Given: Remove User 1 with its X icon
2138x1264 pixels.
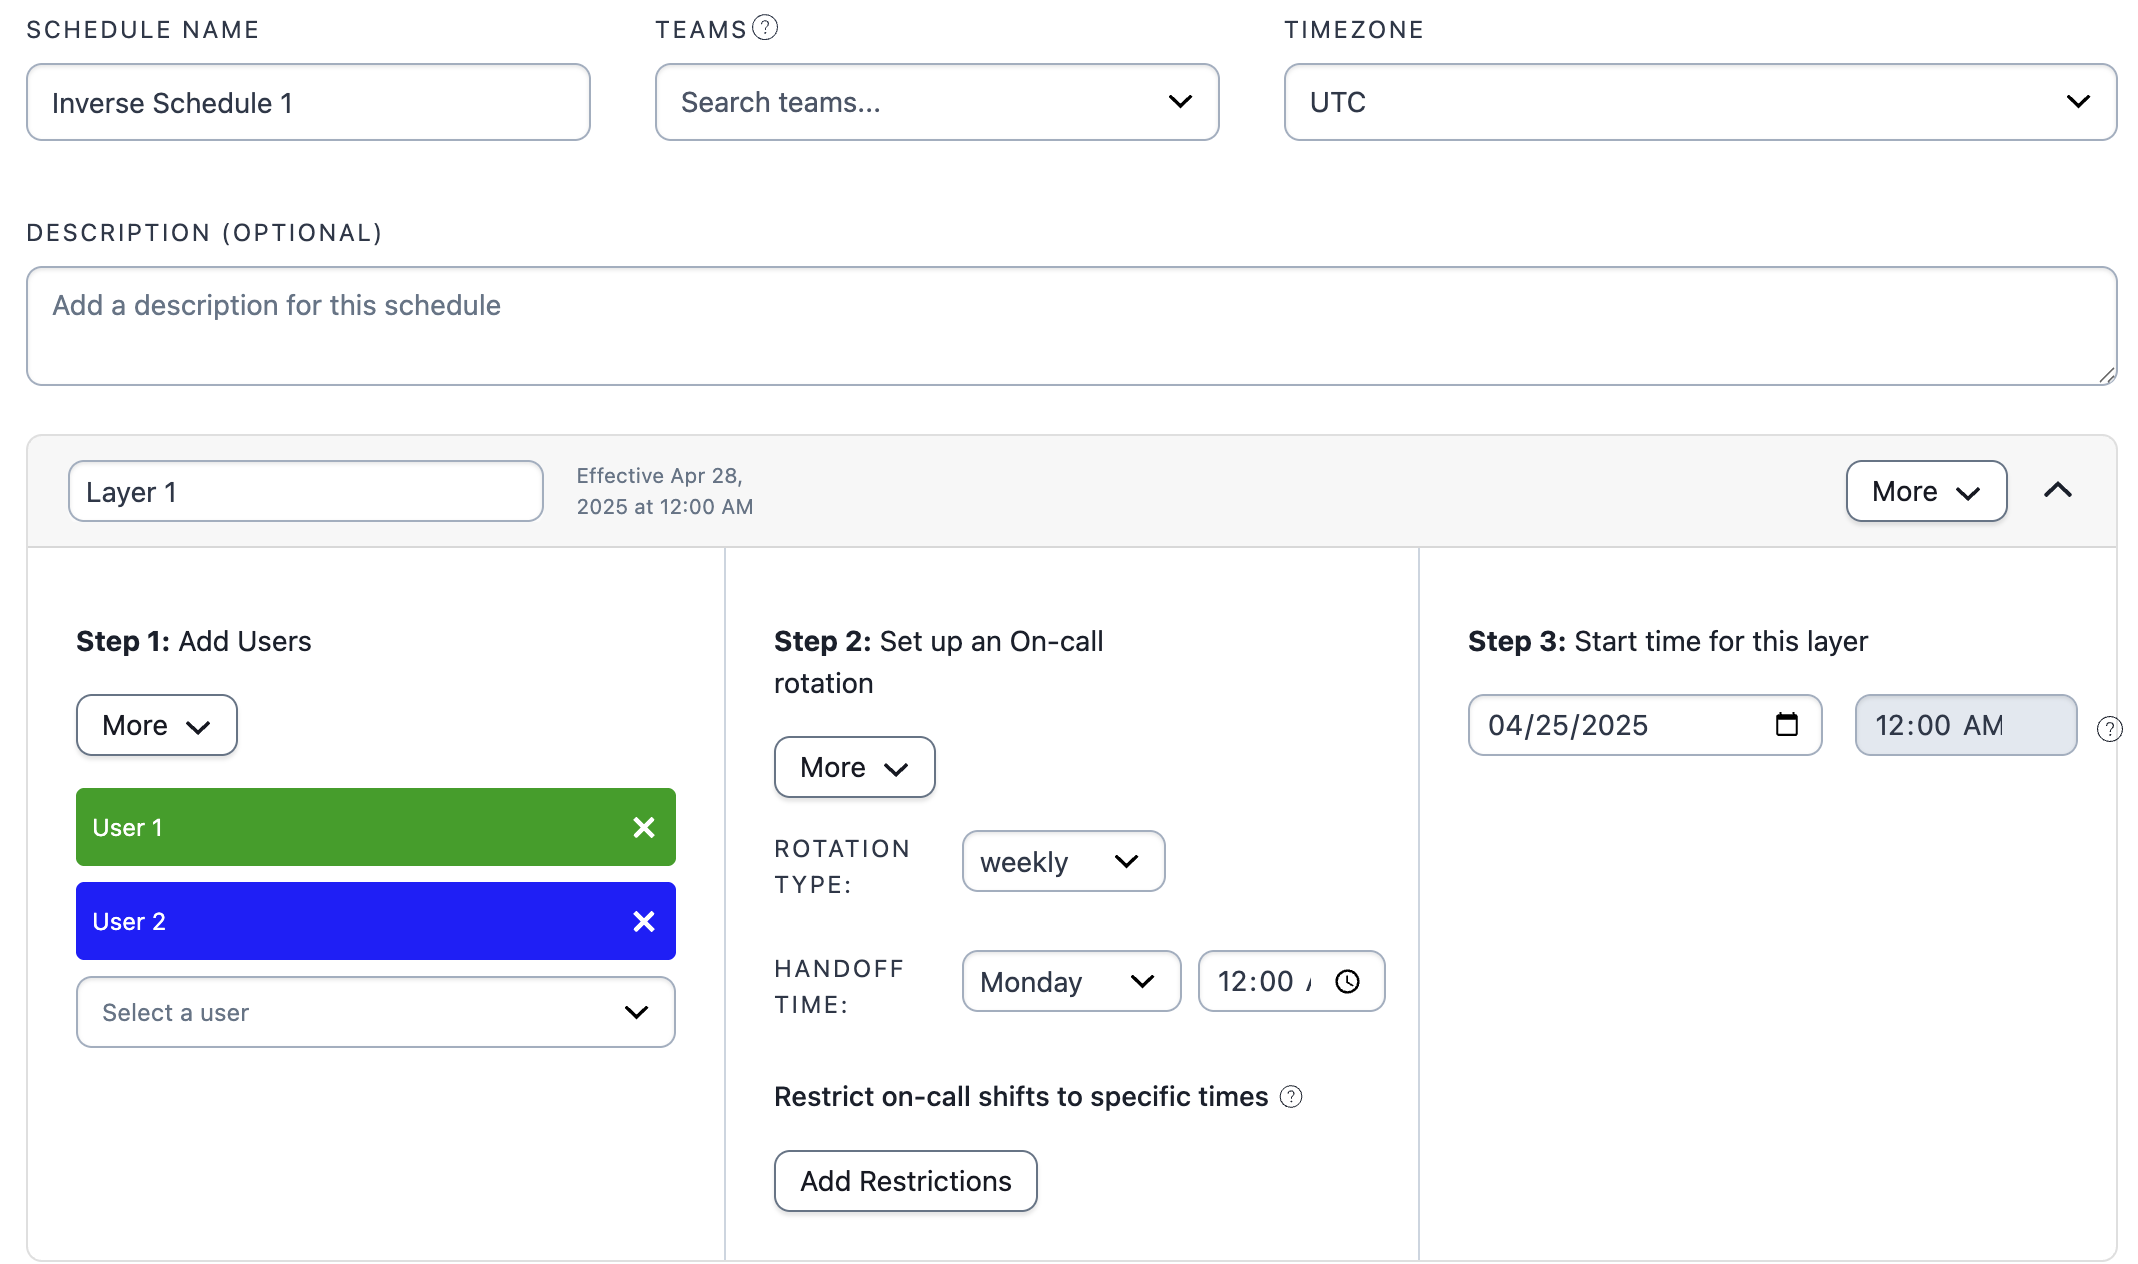Looking at the screenshot, I should 644,827.
